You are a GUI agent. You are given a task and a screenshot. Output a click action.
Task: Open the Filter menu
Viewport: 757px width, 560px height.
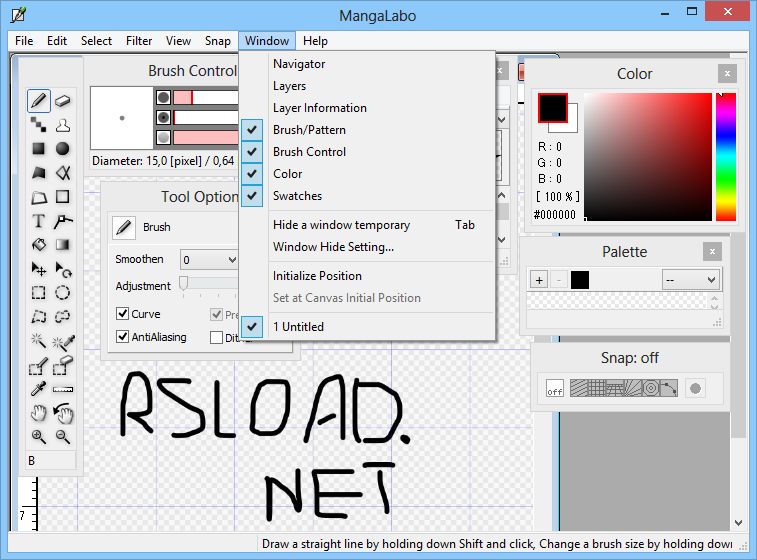pyautogui.click(x=139, y=41)
